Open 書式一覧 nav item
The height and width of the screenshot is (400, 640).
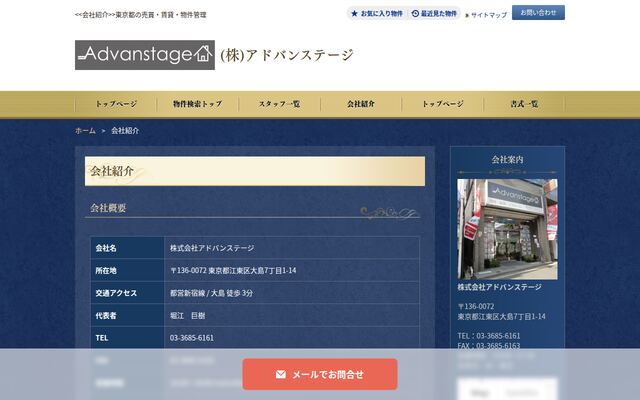(x=524, y=104)
